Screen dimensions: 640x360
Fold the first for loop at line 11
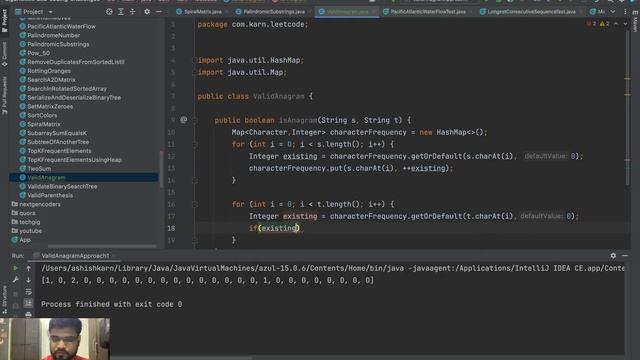(x=195, y=144)
